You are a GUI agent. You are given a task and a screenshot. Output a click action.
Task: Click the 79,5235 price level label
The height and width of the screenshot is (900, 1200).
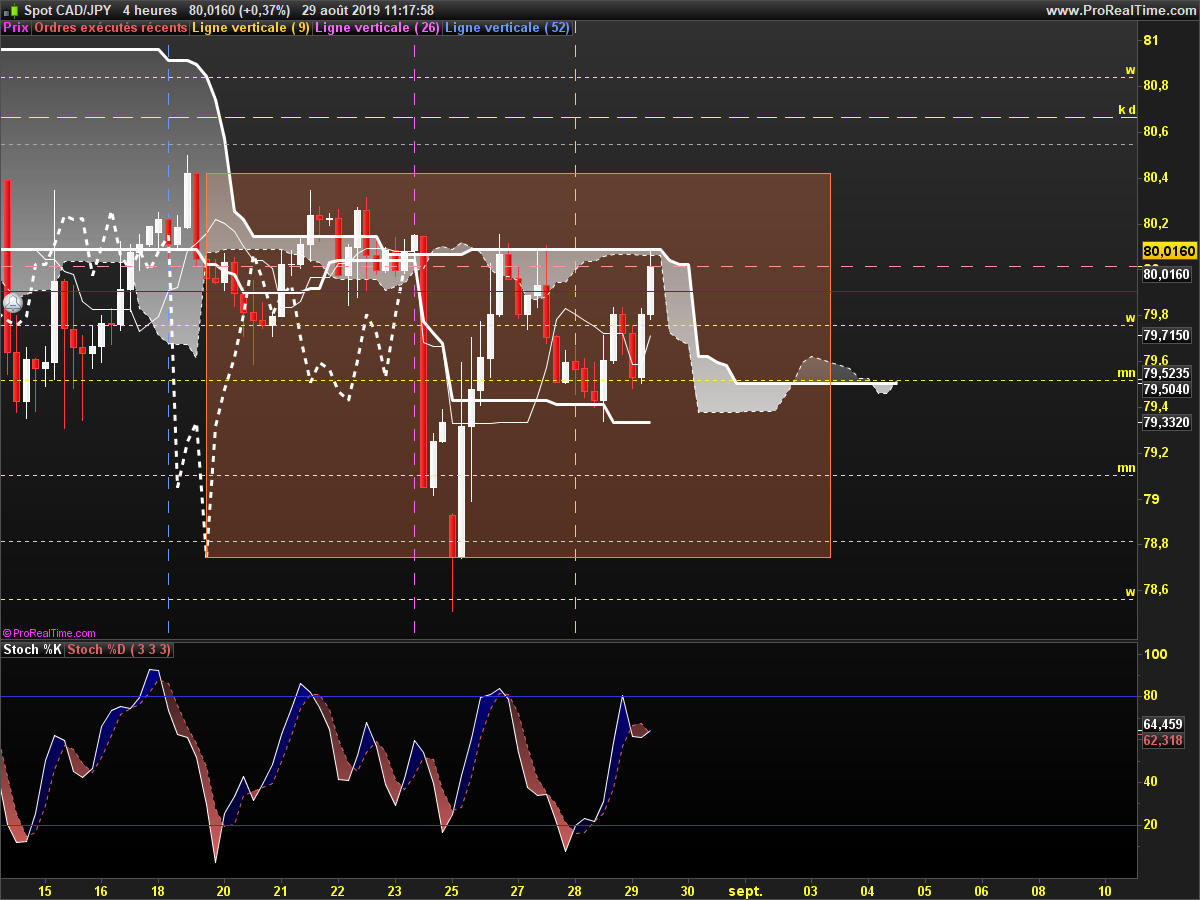(x=1166, y=372)
